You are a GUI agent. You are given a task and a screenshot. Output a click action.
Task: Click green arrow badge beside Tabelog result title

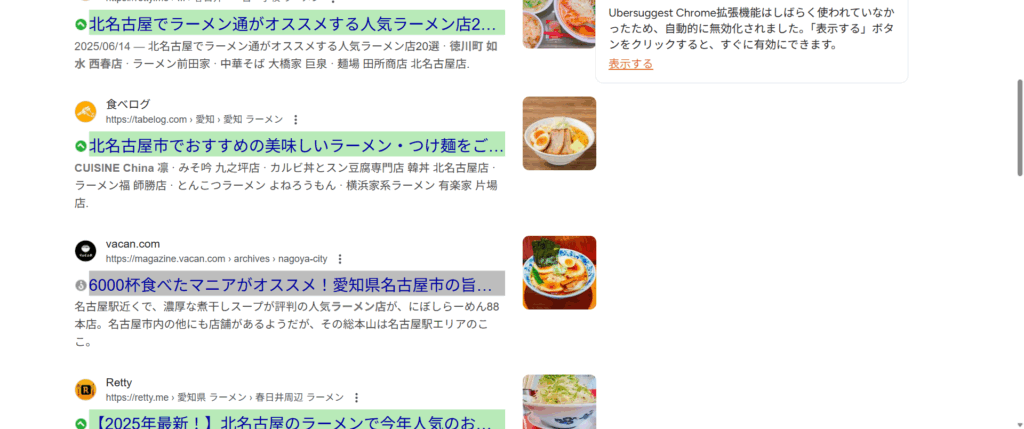click(x=81, y=145)
